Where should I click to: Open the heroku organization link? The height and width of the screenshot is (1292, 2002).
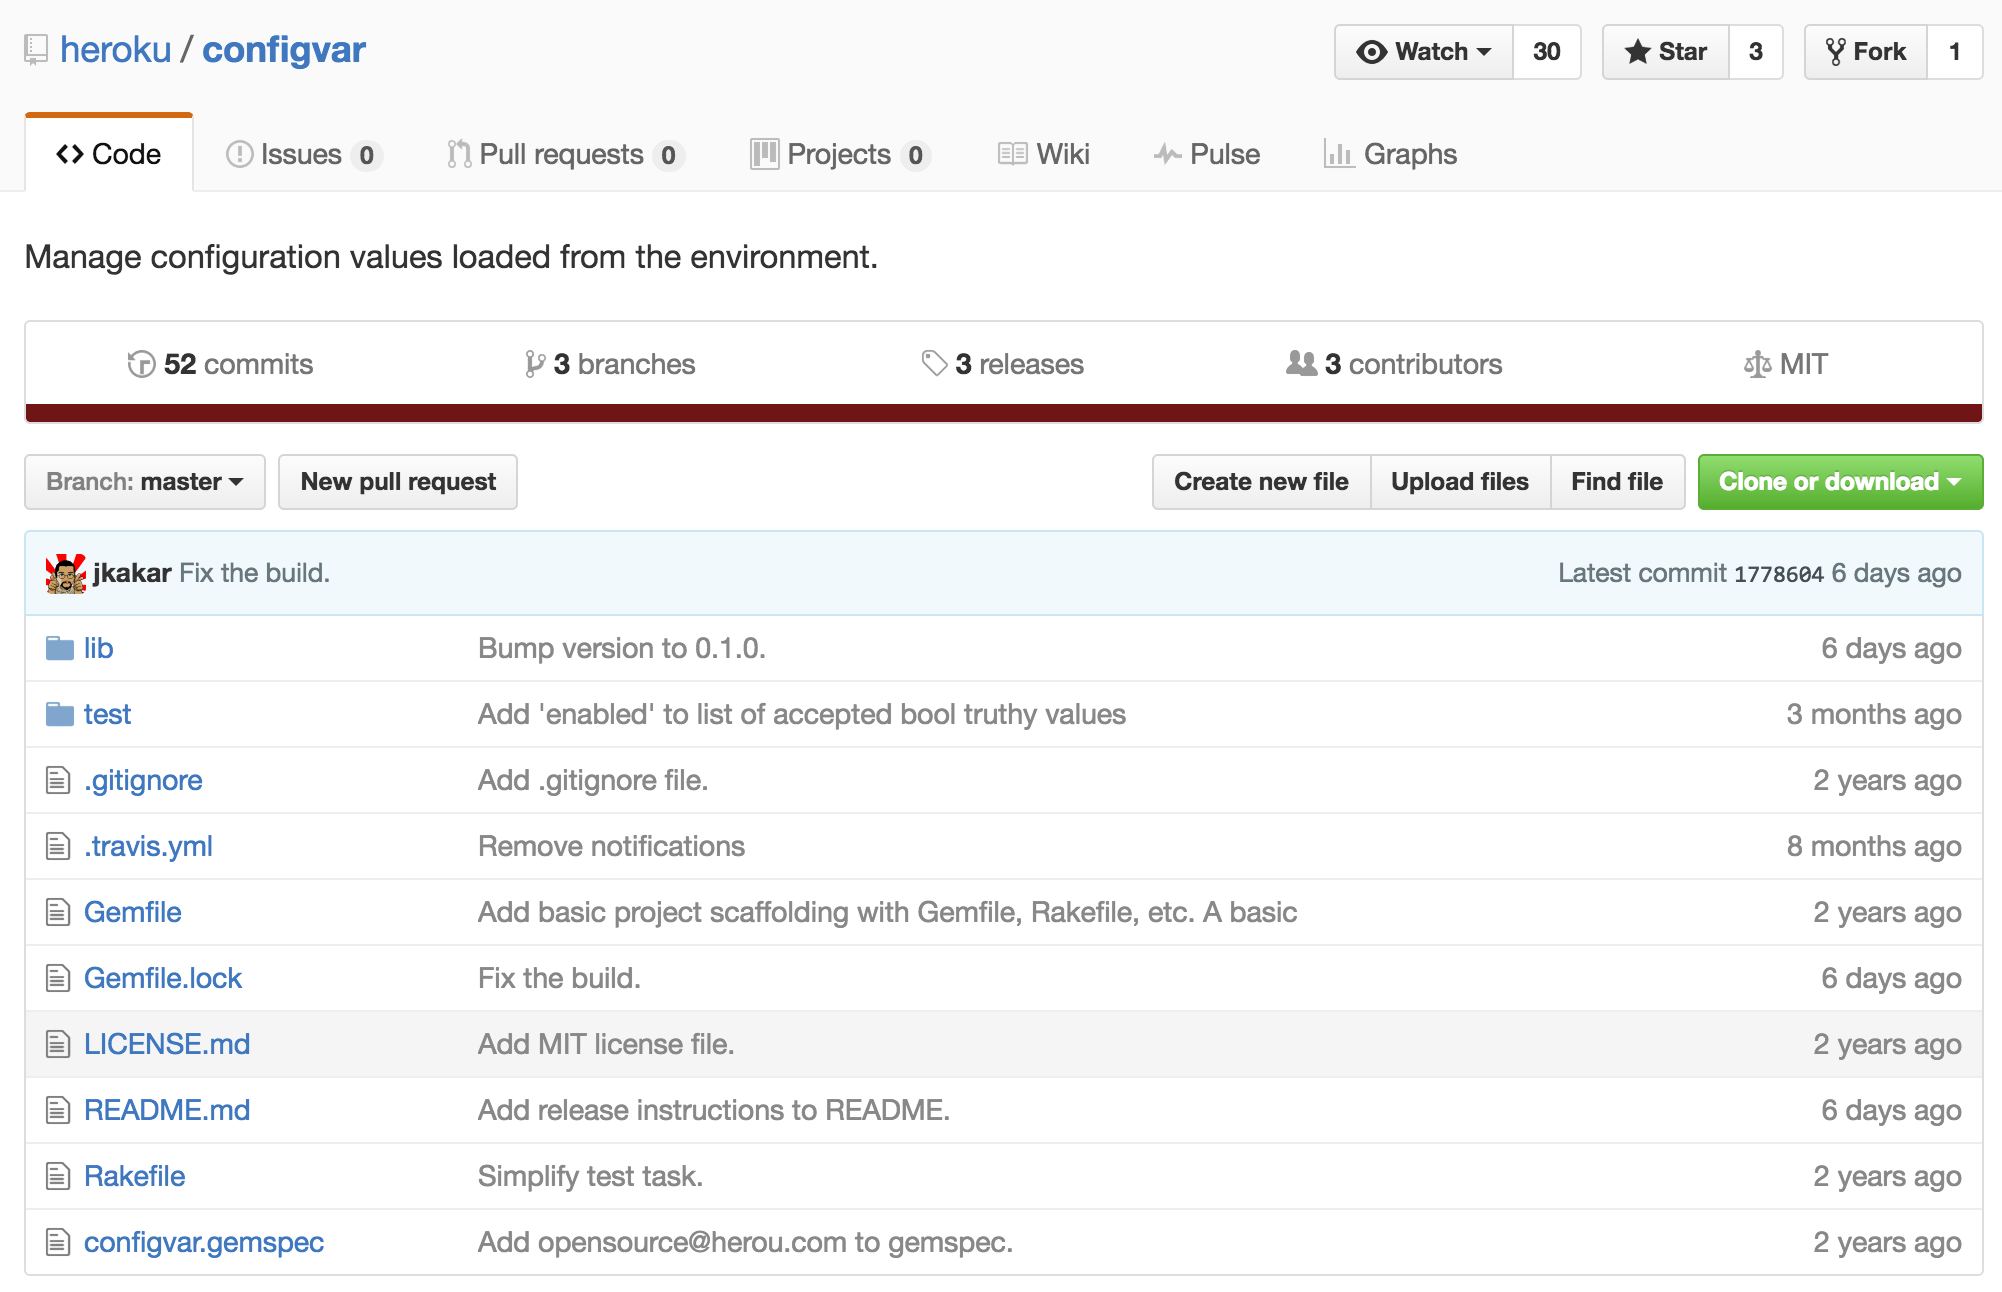click(116, 50)
